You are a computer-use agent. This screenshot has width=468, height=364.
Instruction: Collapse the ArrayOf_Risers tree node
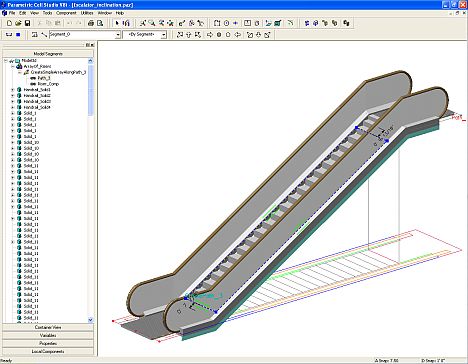click(13, 66)
